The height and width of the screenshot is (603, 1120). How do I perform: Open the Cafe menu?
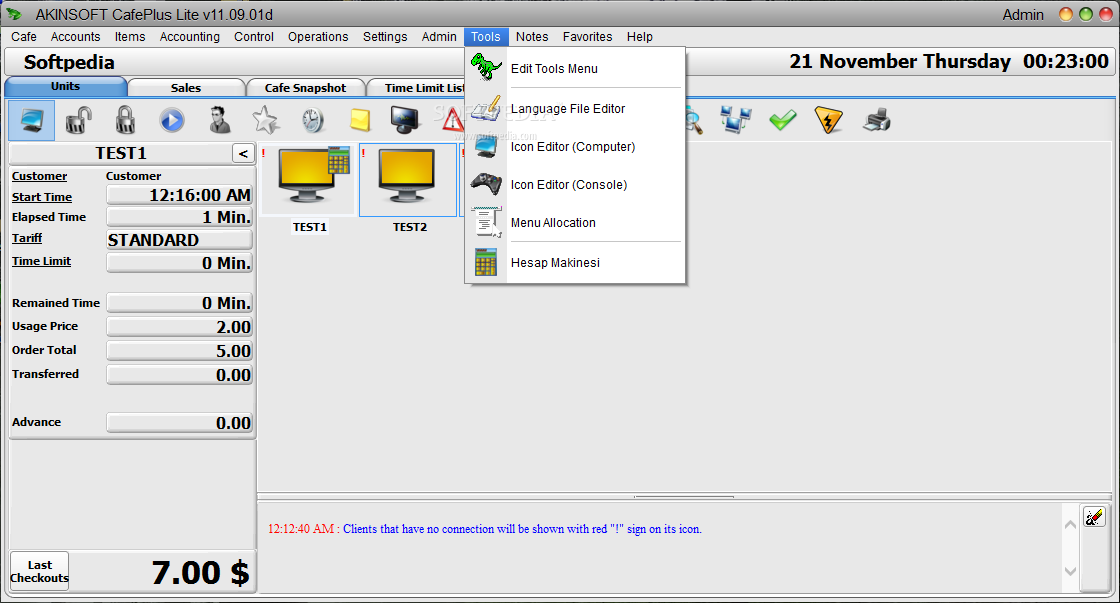(x=24, y=36)
